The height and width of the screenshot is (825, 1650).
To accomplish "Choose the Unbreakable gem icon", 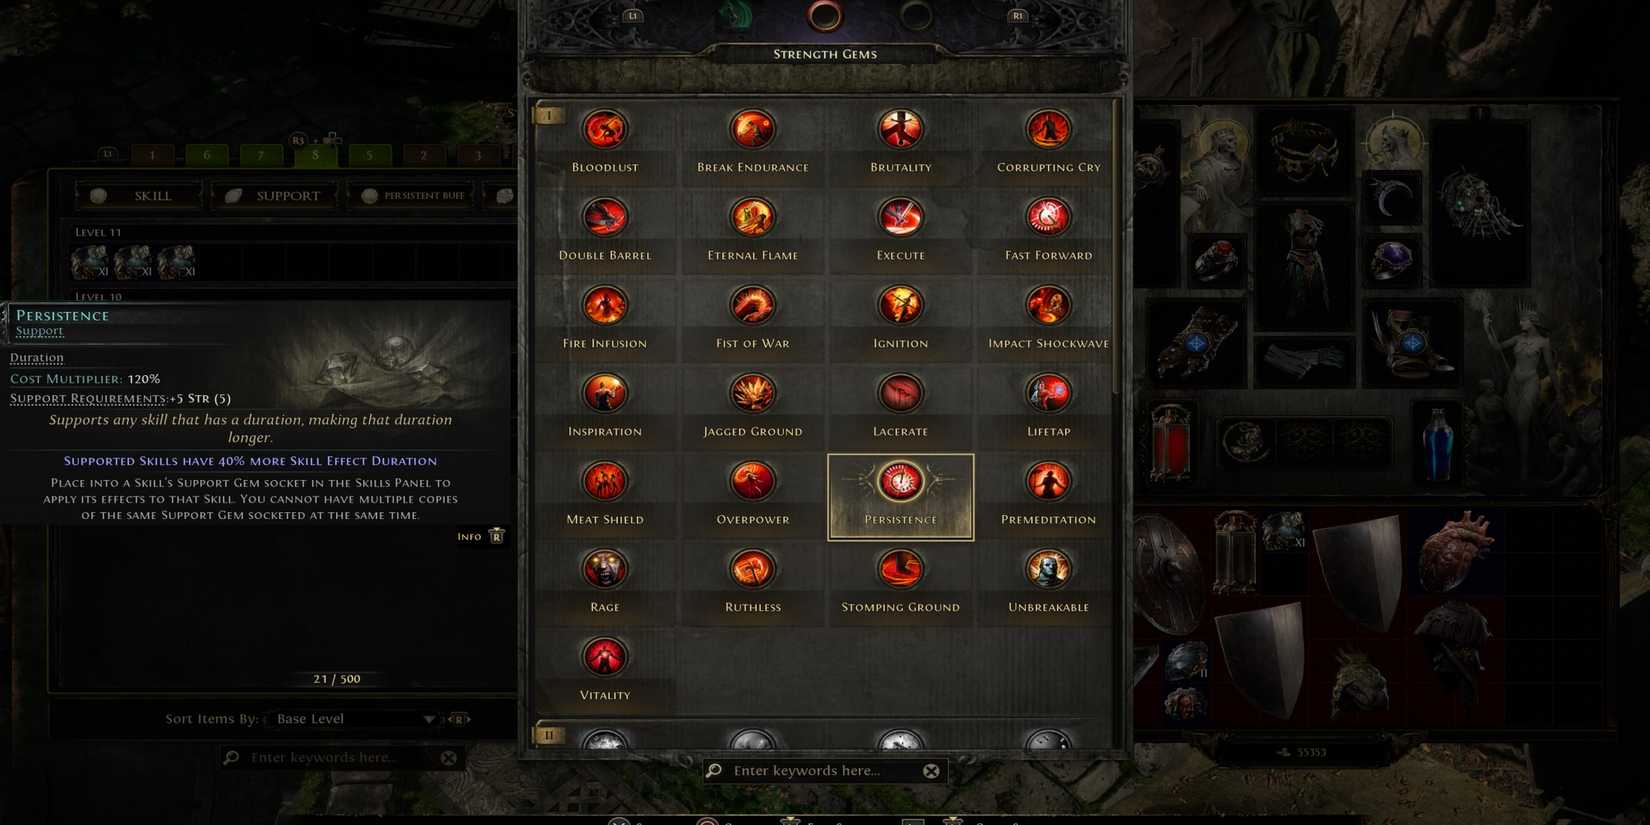I will click(1048, 570).
